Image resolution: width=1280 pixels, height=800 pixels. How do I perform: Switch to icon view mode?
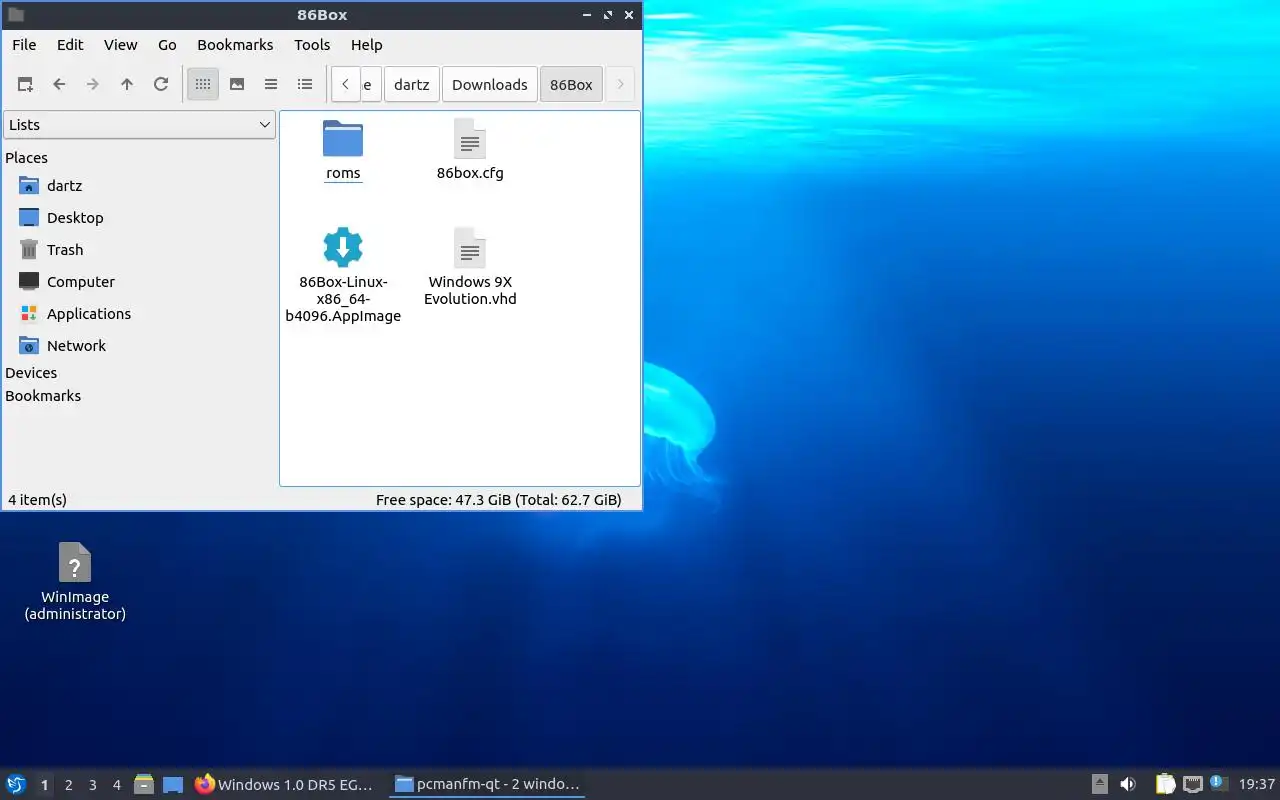(203, 85)
